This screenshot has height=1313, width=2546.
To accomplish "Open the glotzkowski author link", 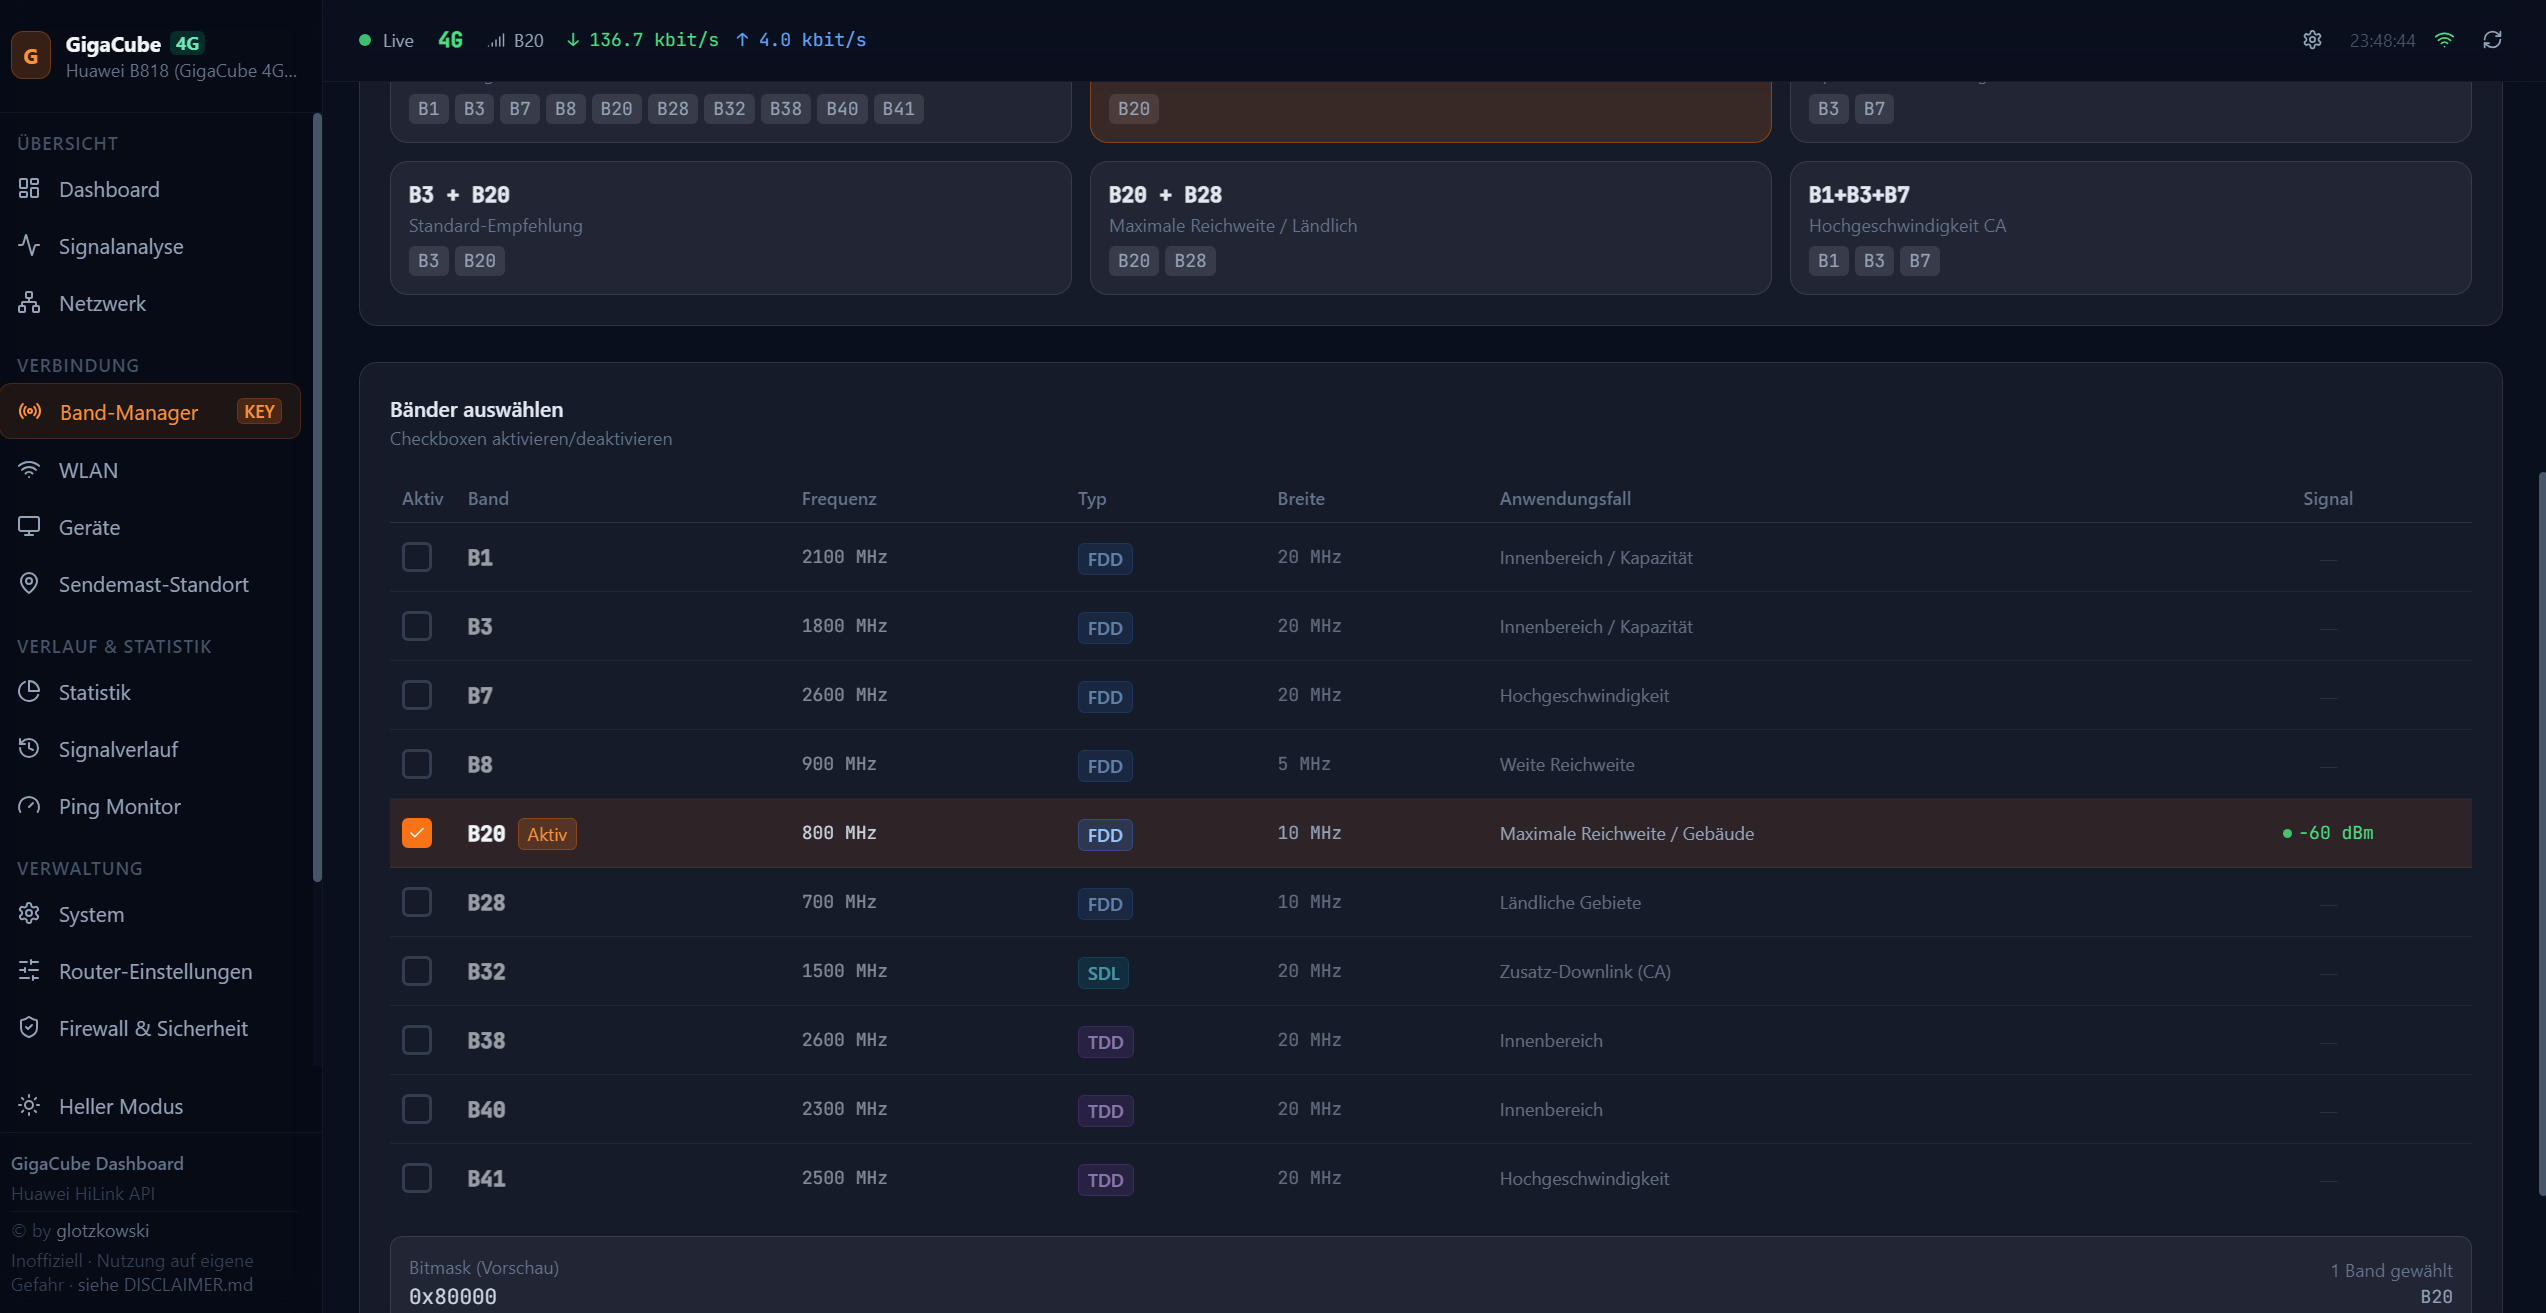I will 102,1230.
